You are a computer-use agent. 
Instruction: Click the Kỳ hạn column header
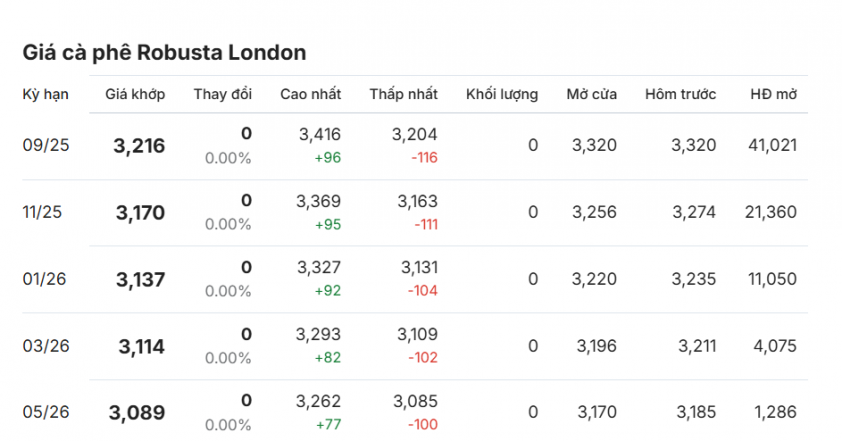(x=46, y=95)
